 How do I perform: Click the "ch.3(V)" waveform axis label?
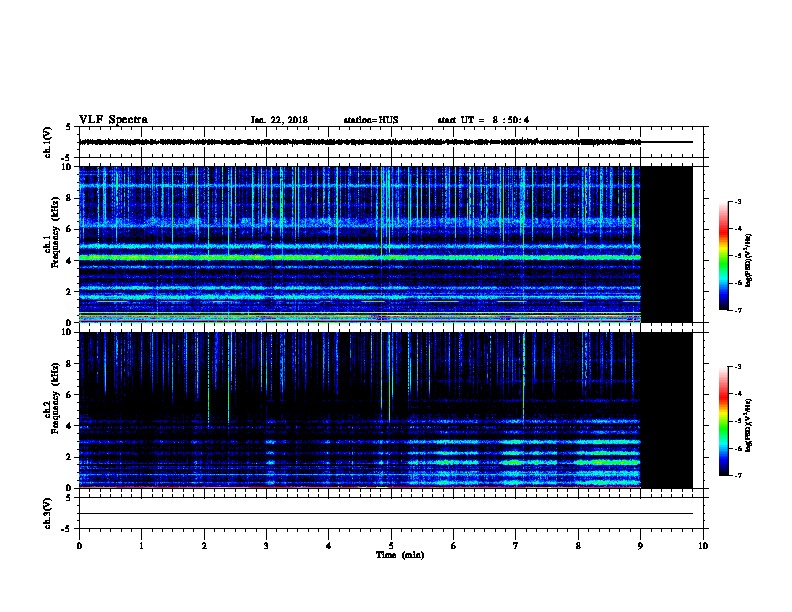tap(48, 513)
